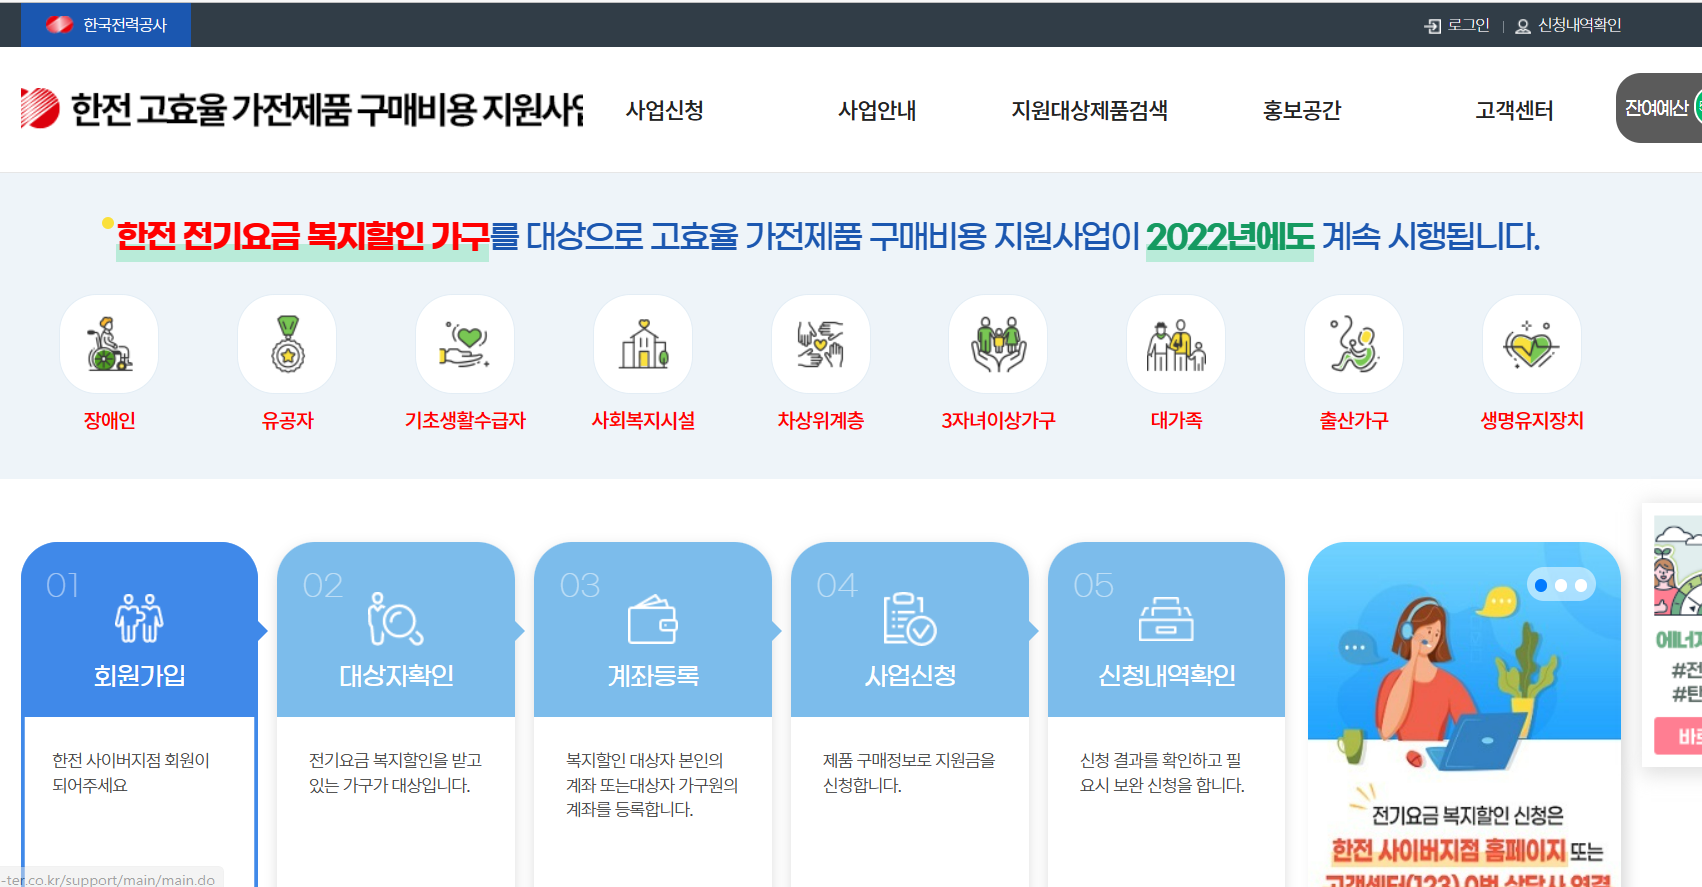Screen dimensions: 1702x887
Task: Open the 기초생활수급자 hand-heart icon
Action: [465, 344]
